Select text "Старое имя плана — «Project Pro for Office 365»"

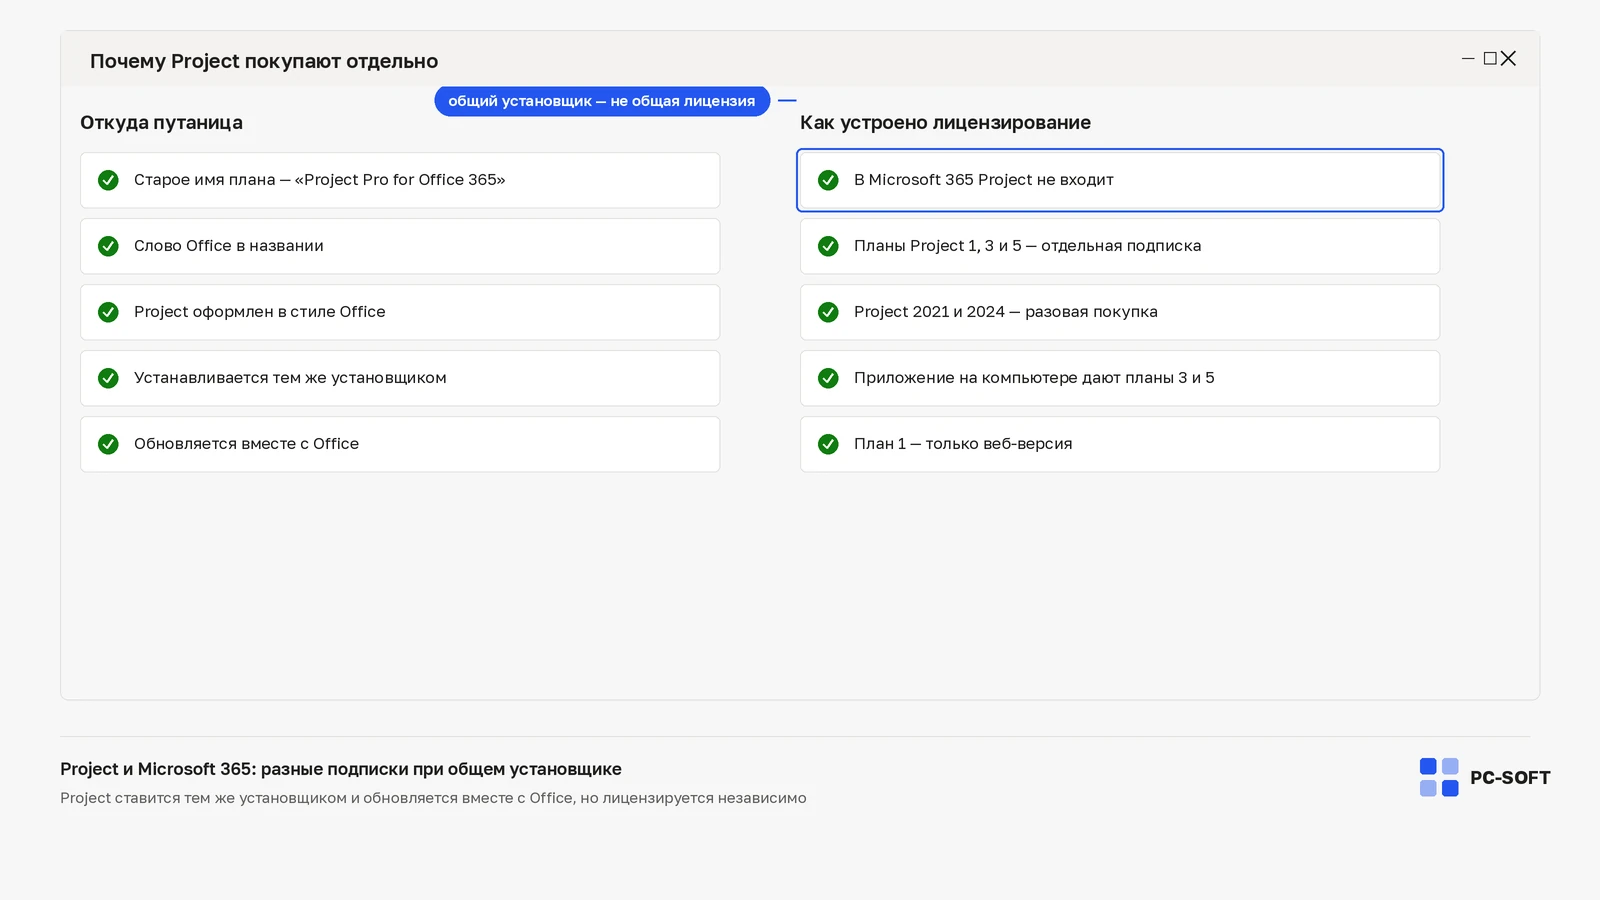320,180
